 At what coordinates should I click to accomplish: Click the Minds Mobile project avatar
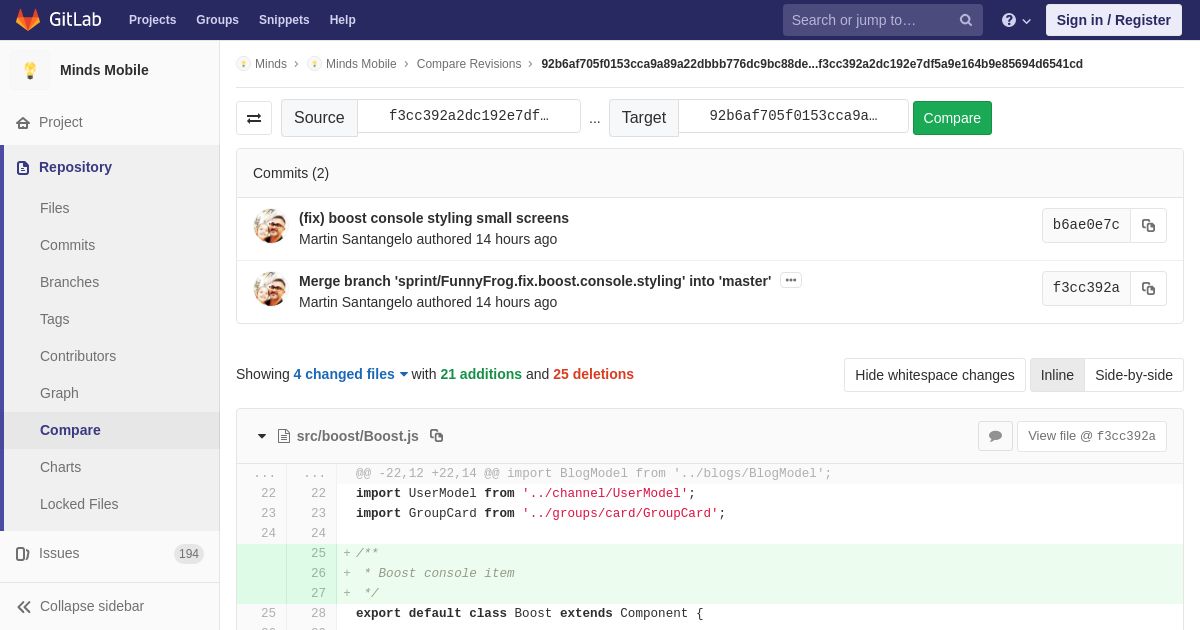coord(30,70)
